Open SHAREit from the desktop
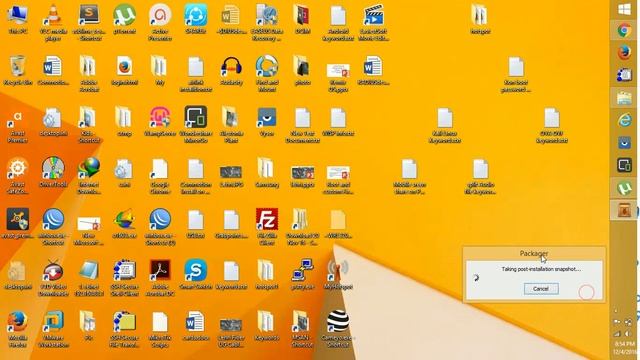 (x=196, y=20)
